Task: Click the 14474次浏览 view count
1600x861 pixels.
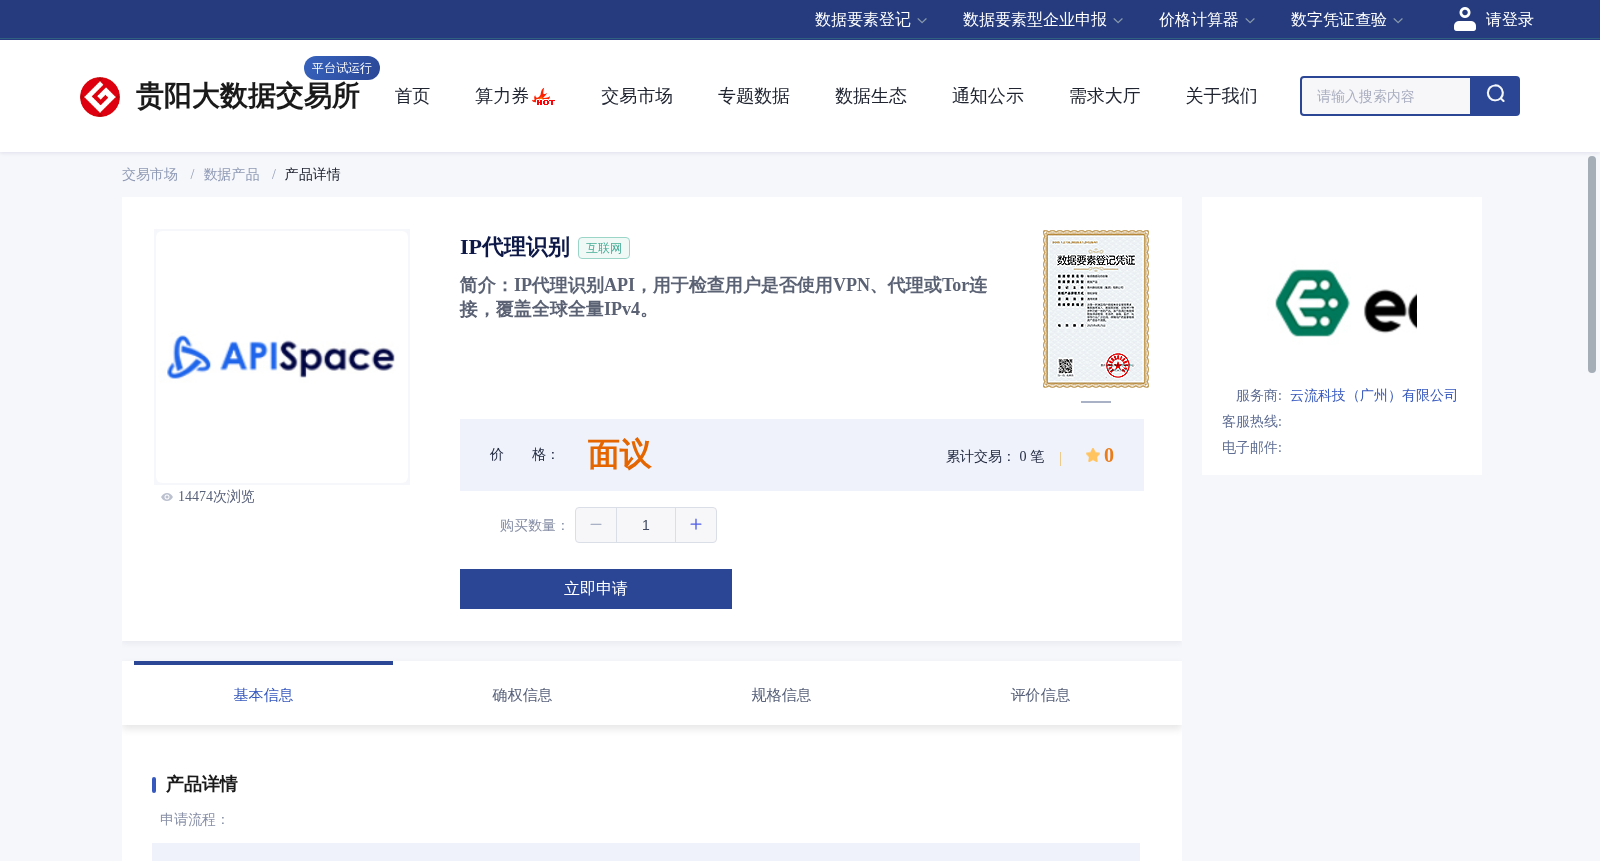Action: click(x=216, y=497)
